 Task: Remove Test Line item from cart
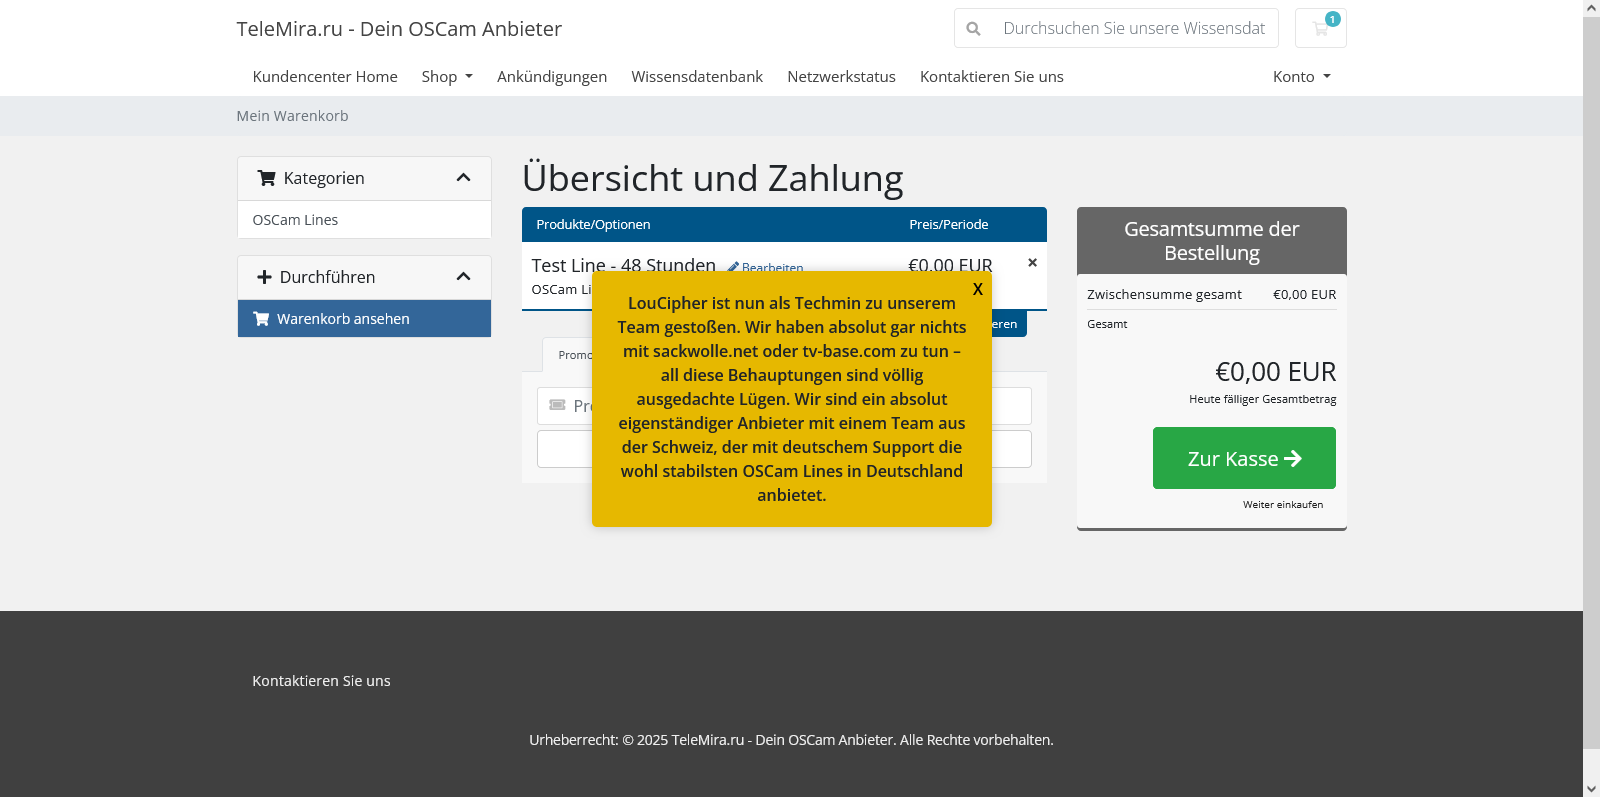pos(1032,263)
